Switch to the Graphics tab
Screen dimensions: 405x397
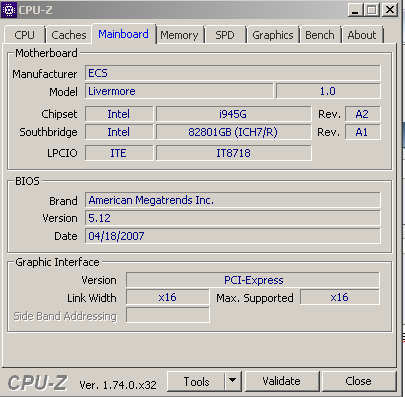[273, 35]
